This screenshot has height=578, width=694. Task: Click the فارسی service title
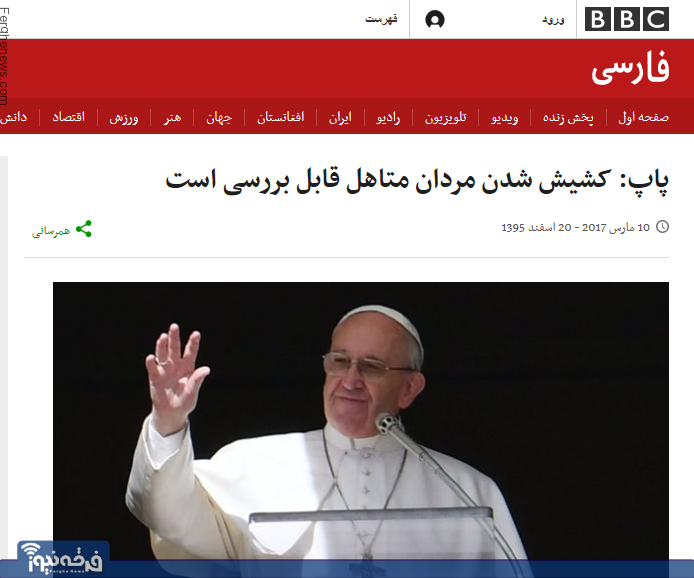pyautogui.click(x=630, y=68)
